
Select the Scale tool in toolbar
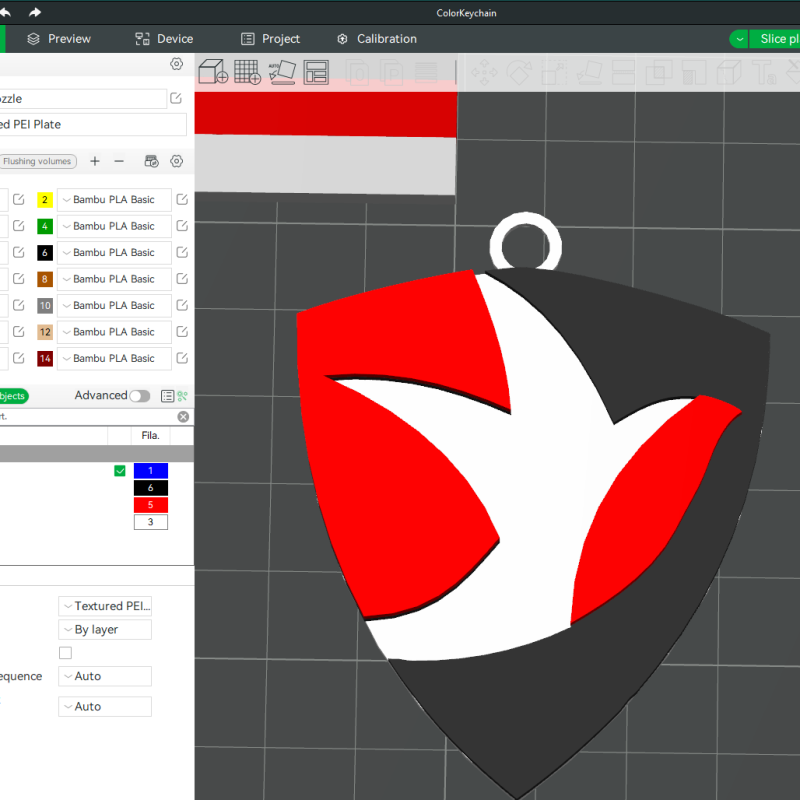[x=554, y=72]
